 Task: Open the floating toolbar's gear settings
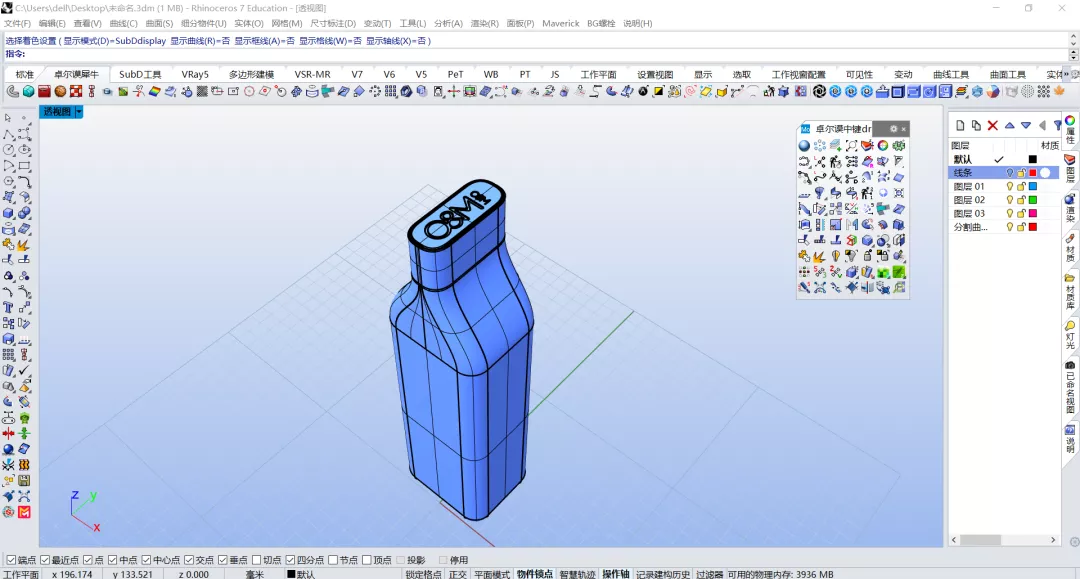(x=893, y=129)
